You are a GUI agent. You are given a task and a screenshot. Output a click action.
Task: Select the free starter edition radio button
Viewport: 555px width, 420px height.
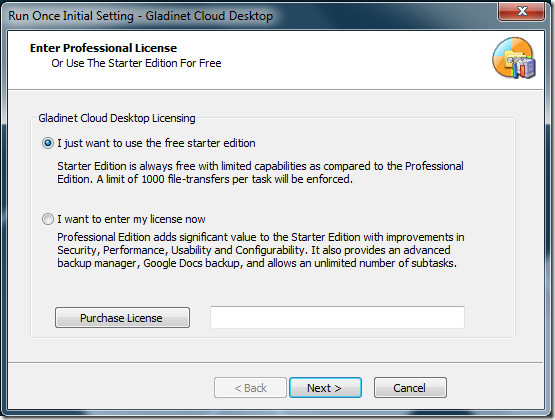tap(48, 143)
